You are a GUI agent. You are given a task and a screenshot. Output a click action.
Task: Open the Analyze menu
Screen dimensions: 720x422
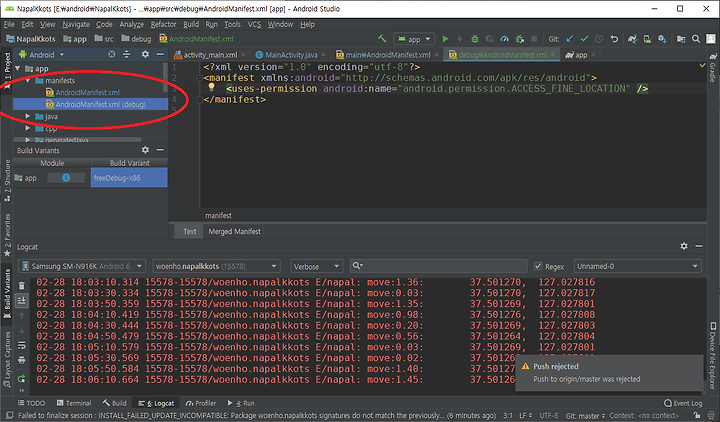click(131, 24)
